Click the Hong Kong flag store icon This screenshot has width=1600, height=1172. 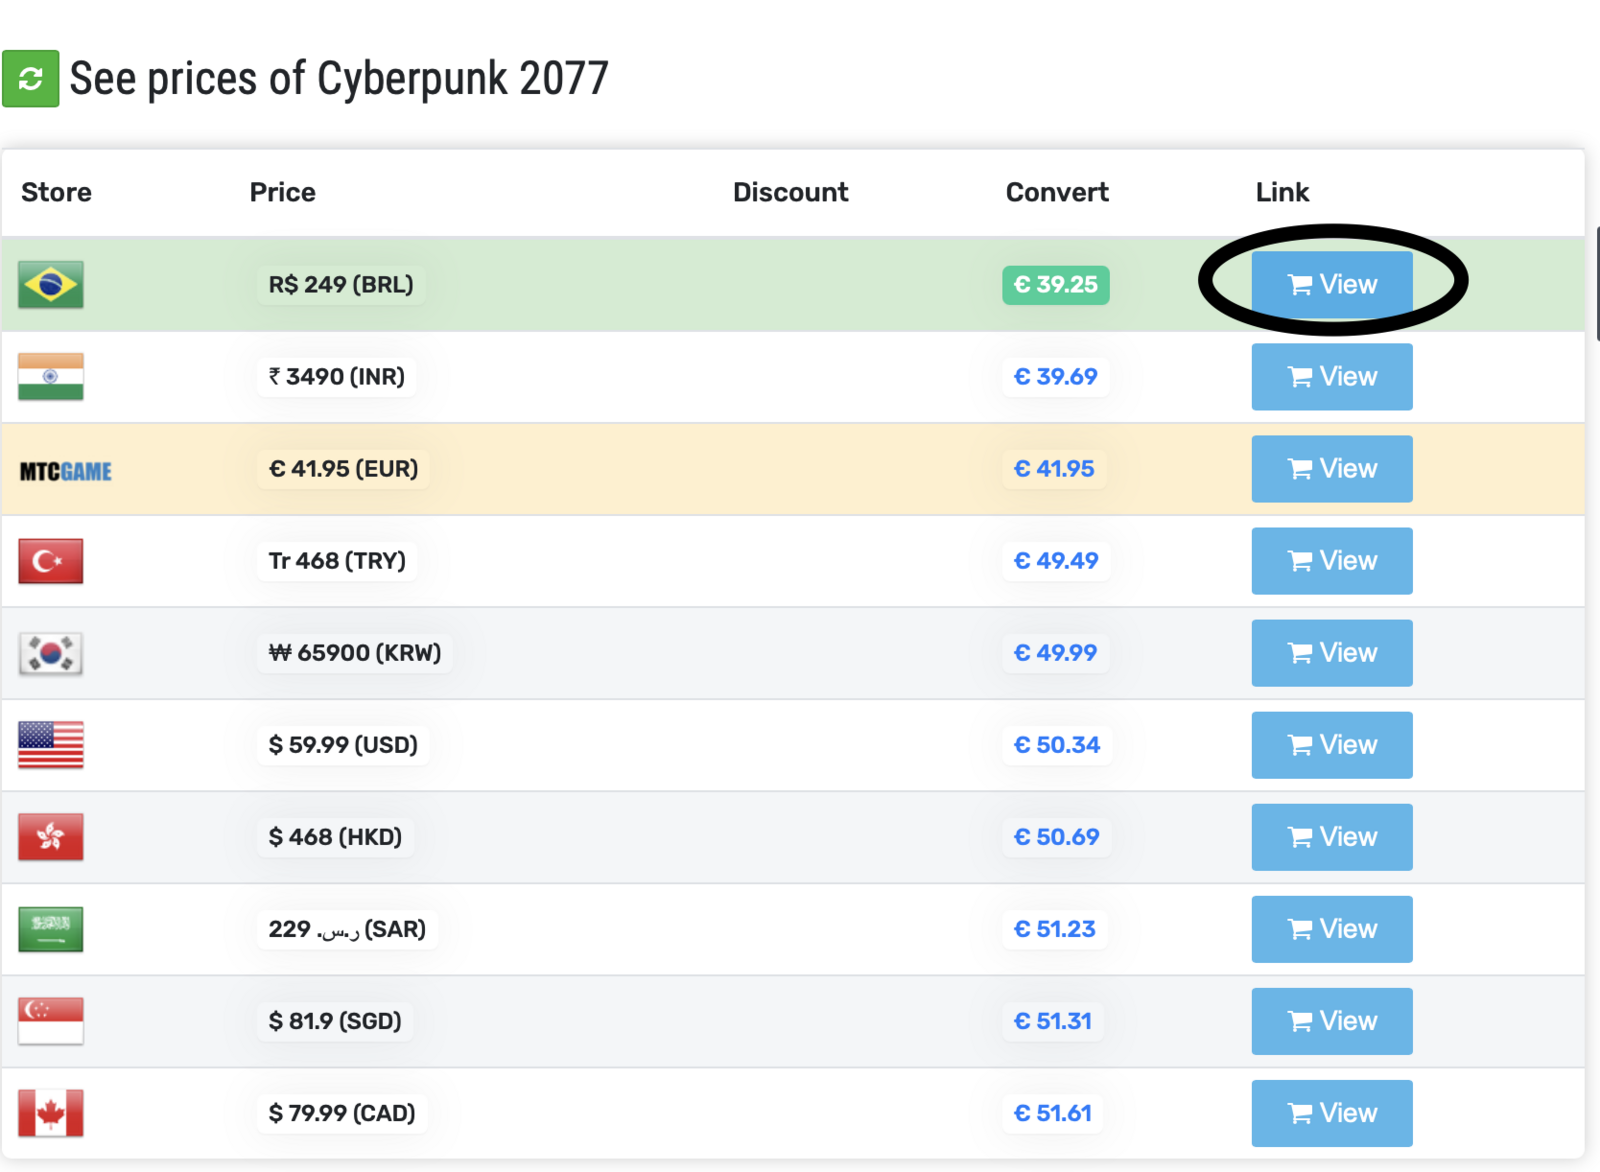(51, 837)
